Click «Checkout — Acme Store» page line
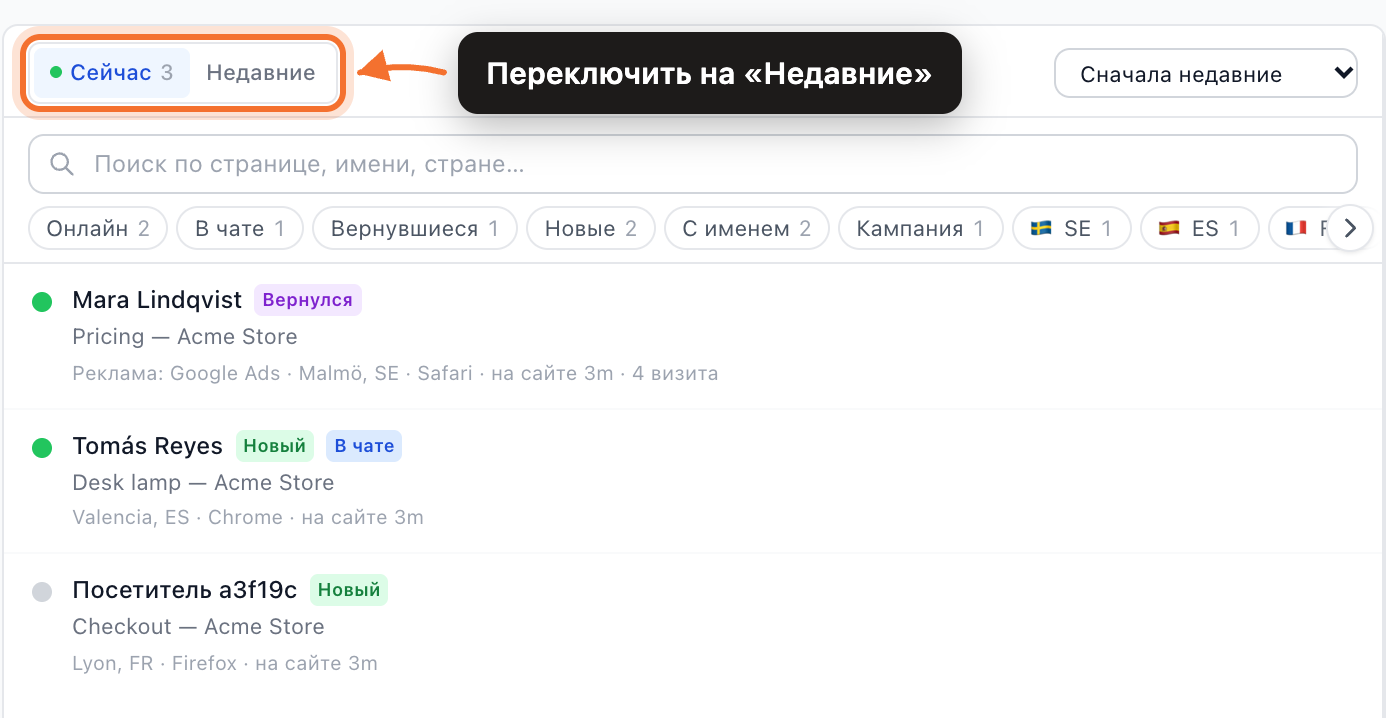This screenshot has height=718, width=1386. click(199, 627)
